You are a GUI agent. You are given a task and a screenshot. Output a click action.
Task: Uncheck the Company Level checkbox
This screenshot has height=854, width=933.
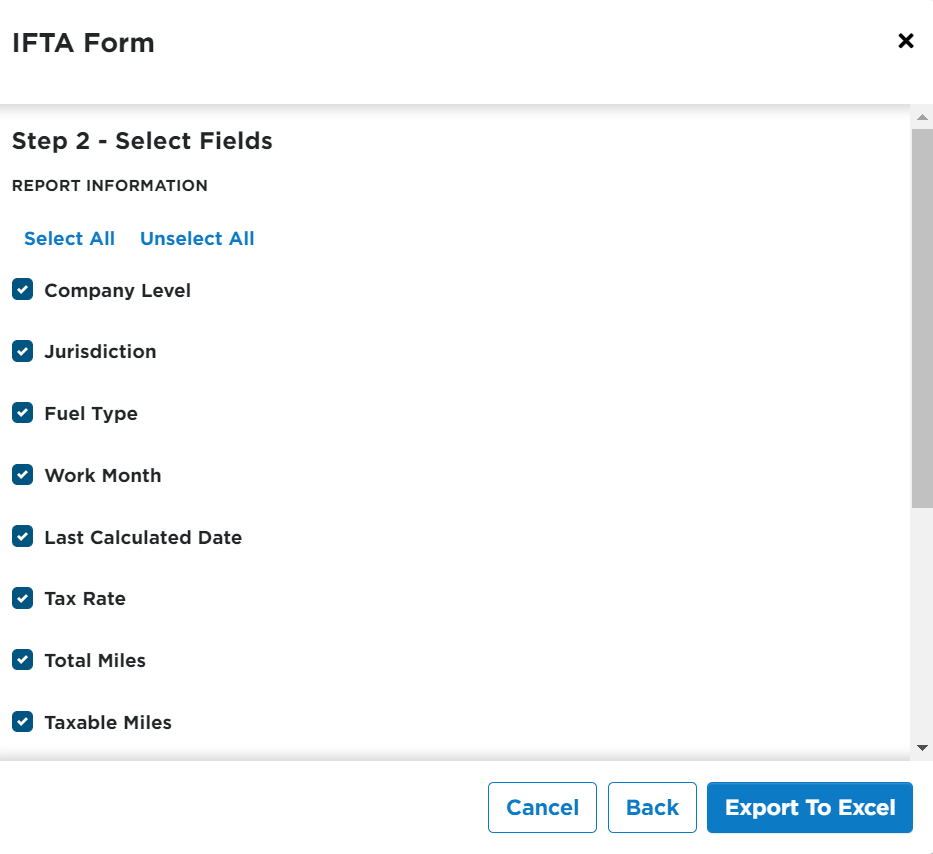coord(23,290)
